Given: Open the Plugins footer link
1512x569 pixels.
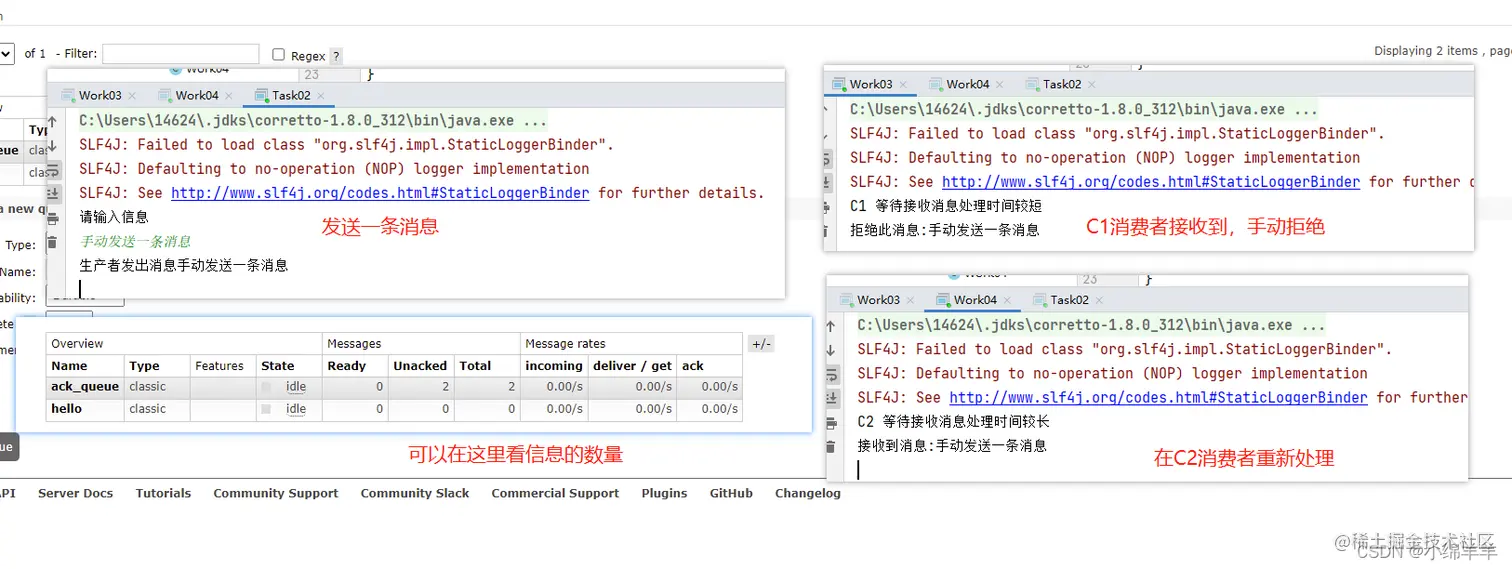Looking at the screenshot, I should coord(665,494).
